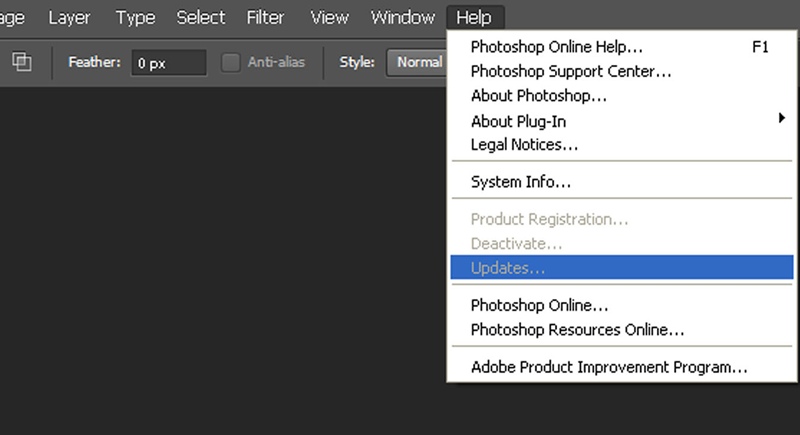Viewport: 800px width, 435px height.
Task: Select Legal Notices entry
Action: [621, 145]
